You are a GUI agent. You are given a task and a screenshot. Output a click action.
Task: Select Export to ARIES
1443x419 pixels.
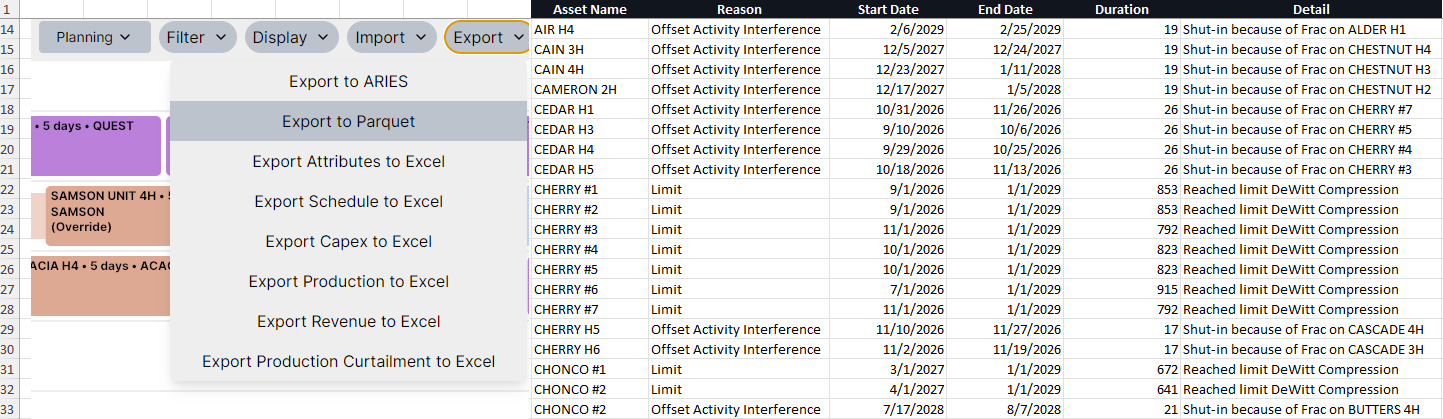(x=348, y=81)
